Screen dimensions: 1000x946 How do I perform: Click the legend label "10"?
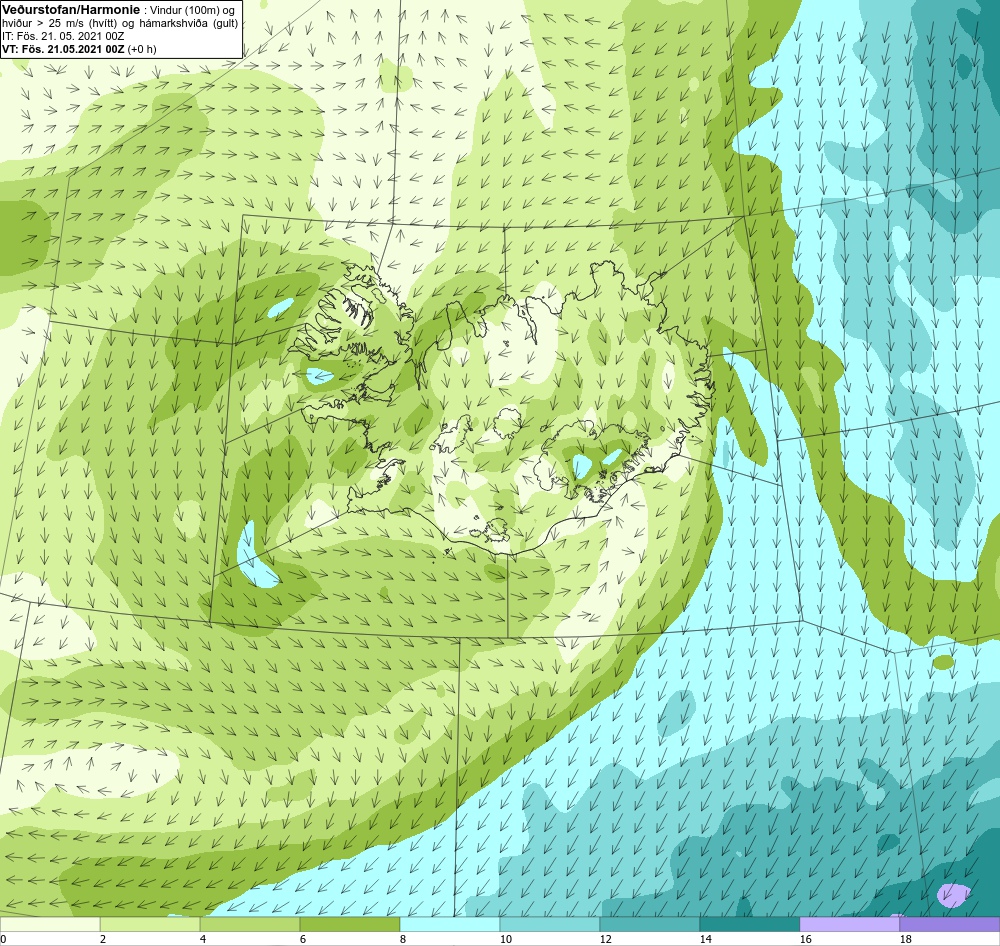pyautogui.click(x=505, y=939)
